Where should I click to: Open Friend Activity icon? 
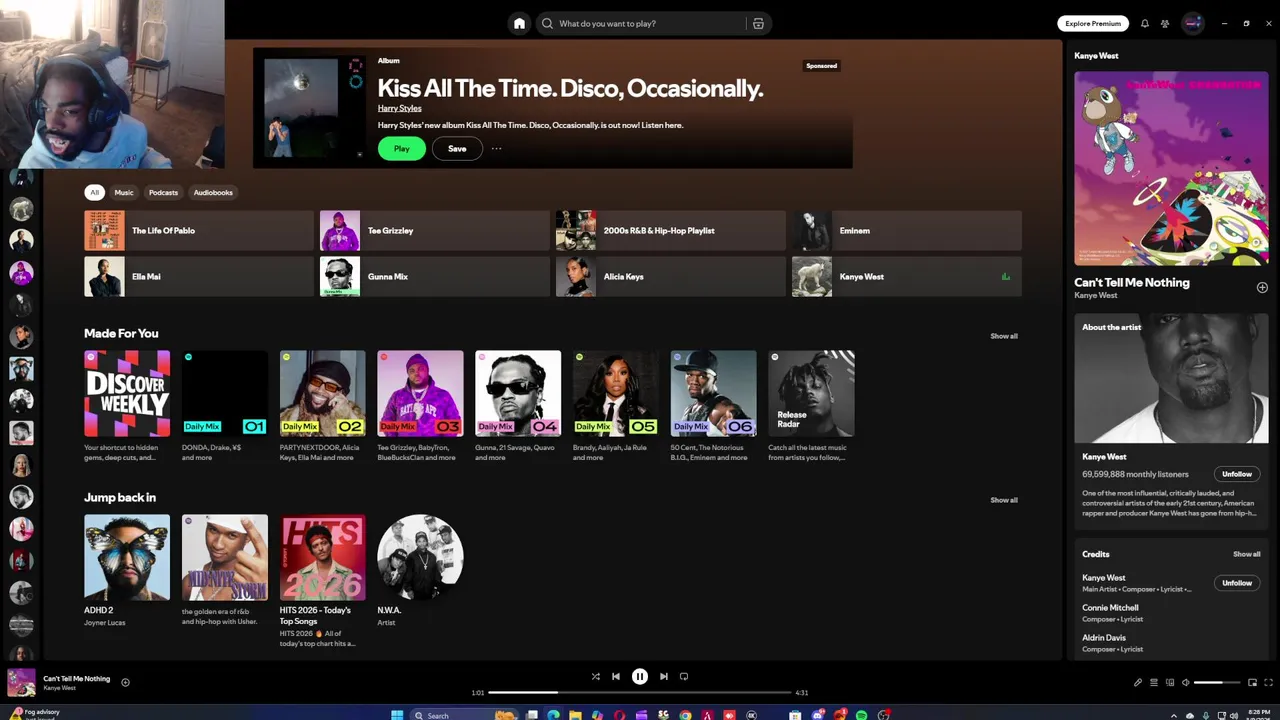(x=1165, y=23)
